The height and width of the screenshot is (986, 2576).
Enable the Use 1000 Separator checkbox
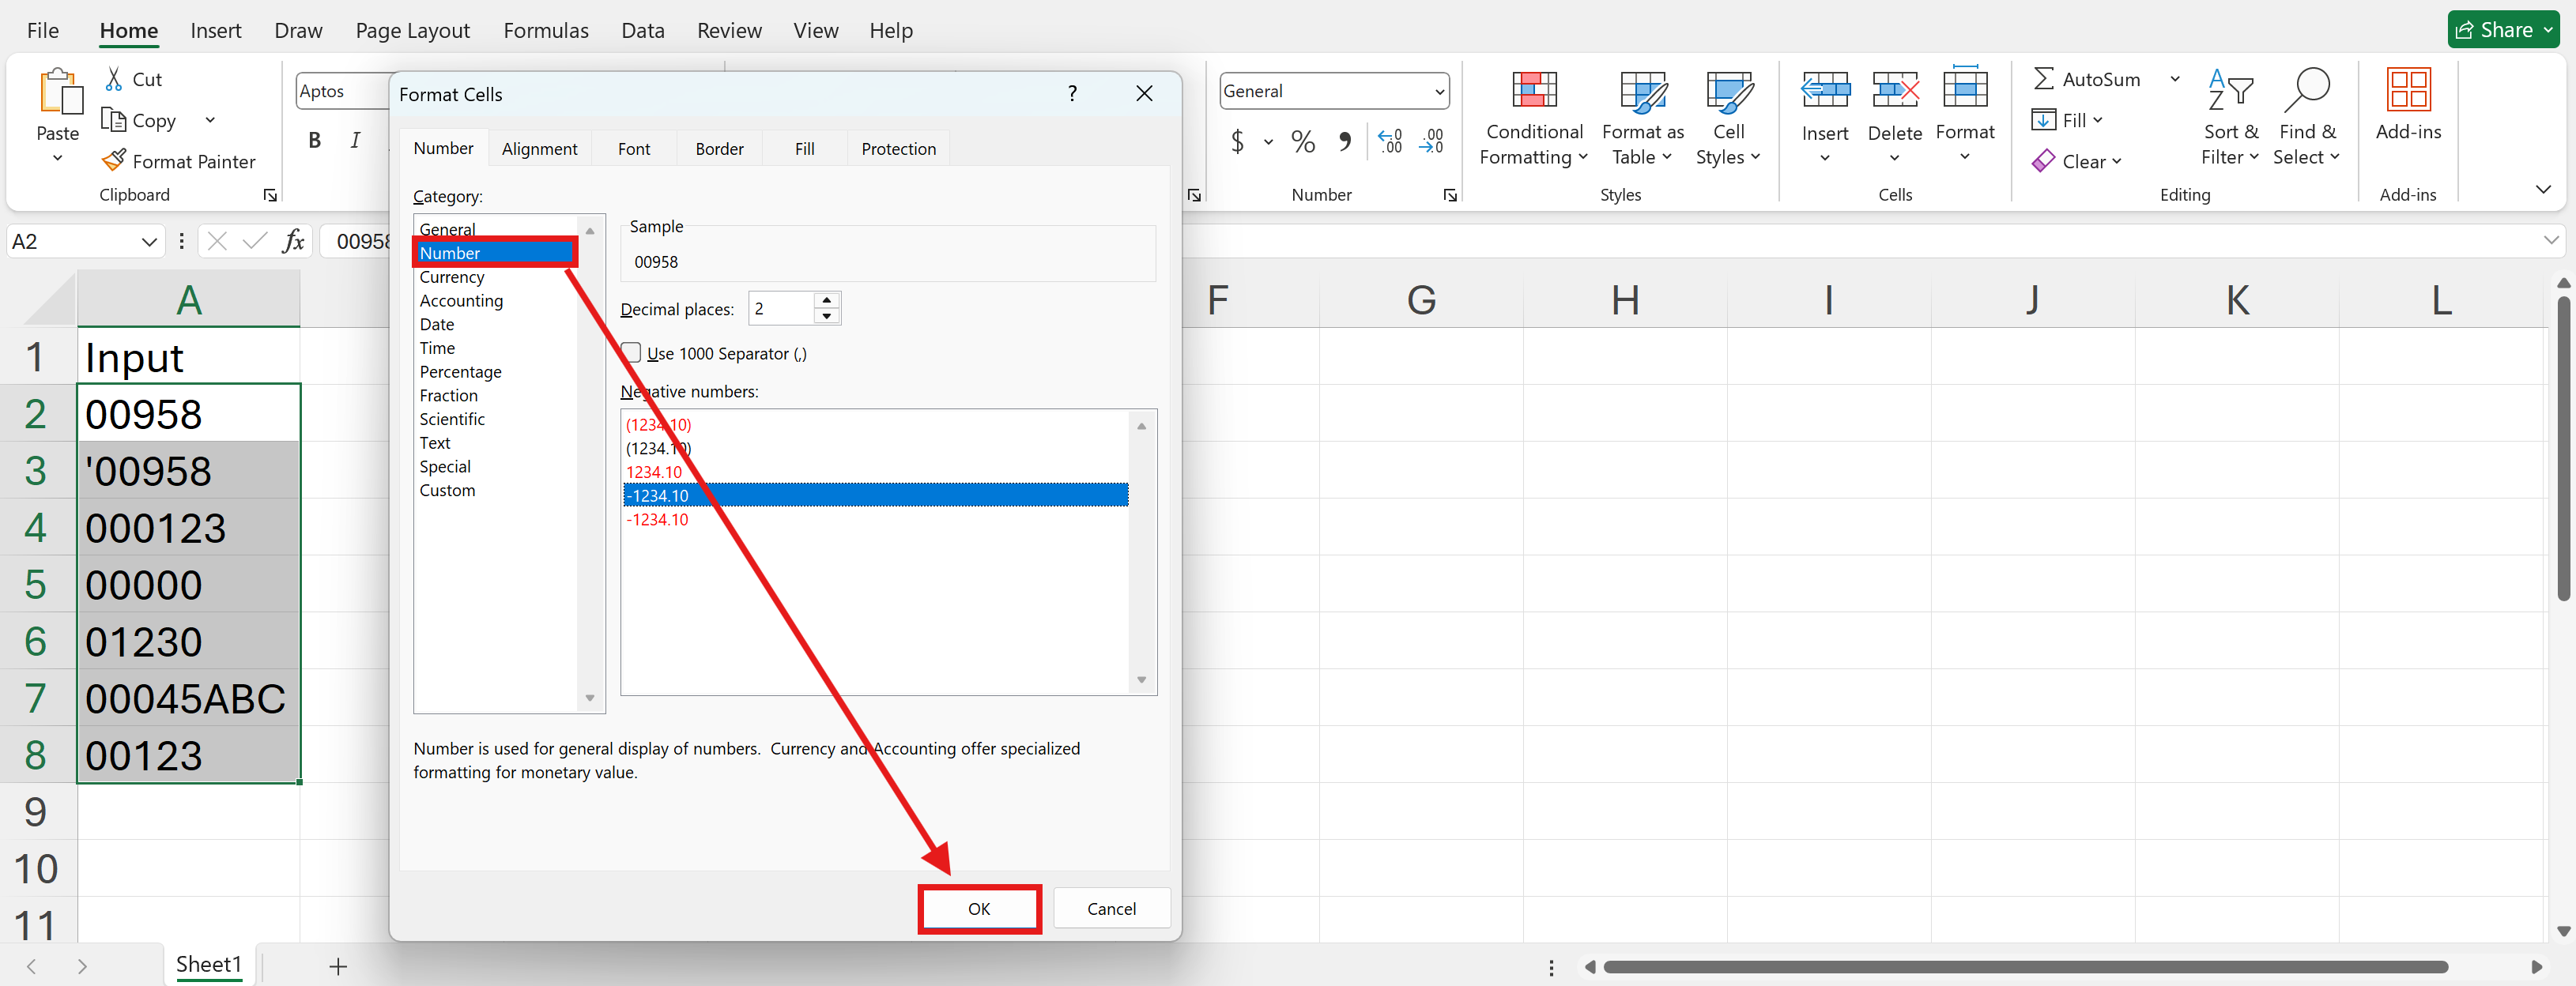coord(632,353)
